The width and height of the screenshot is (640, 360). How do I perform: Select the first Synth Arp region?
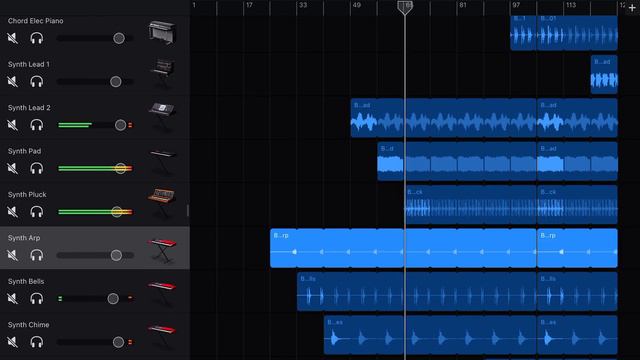pyautogui.click(x=403, y=248)
